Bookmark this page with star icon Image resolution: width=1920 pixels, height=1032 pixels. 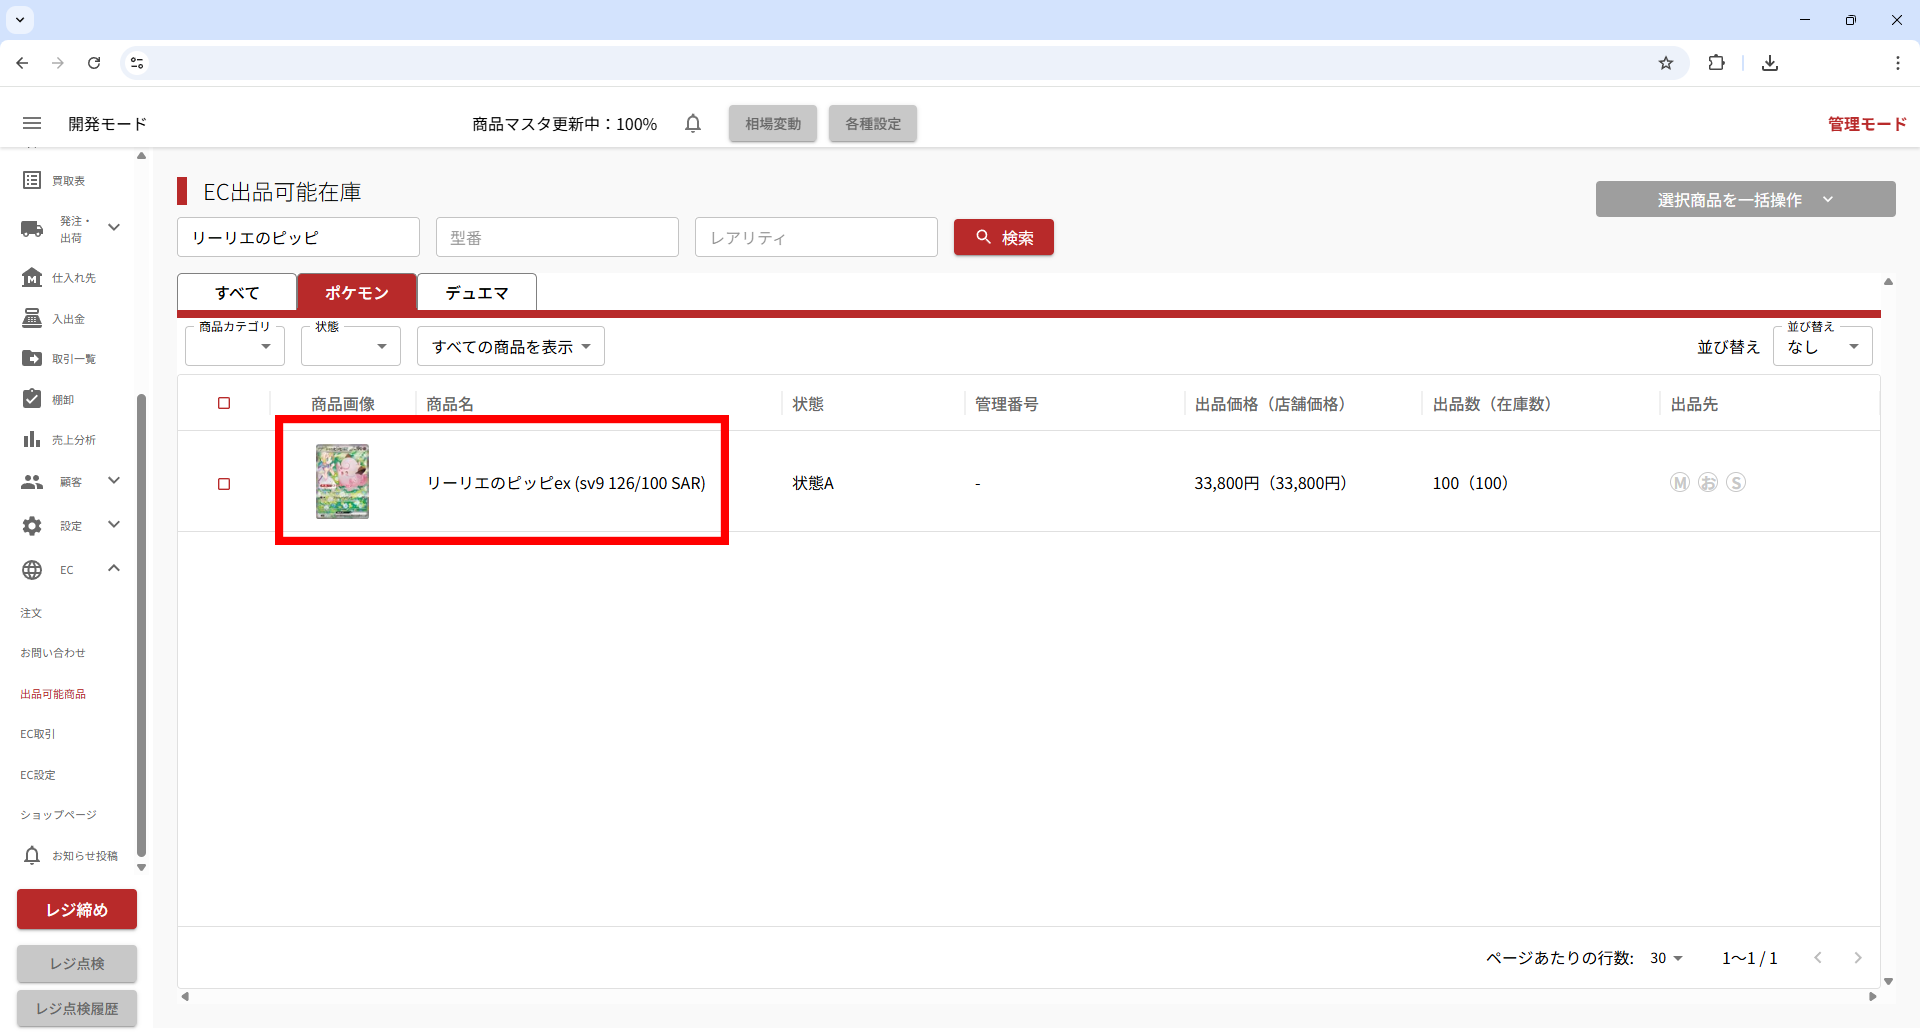coord(1666,63)
